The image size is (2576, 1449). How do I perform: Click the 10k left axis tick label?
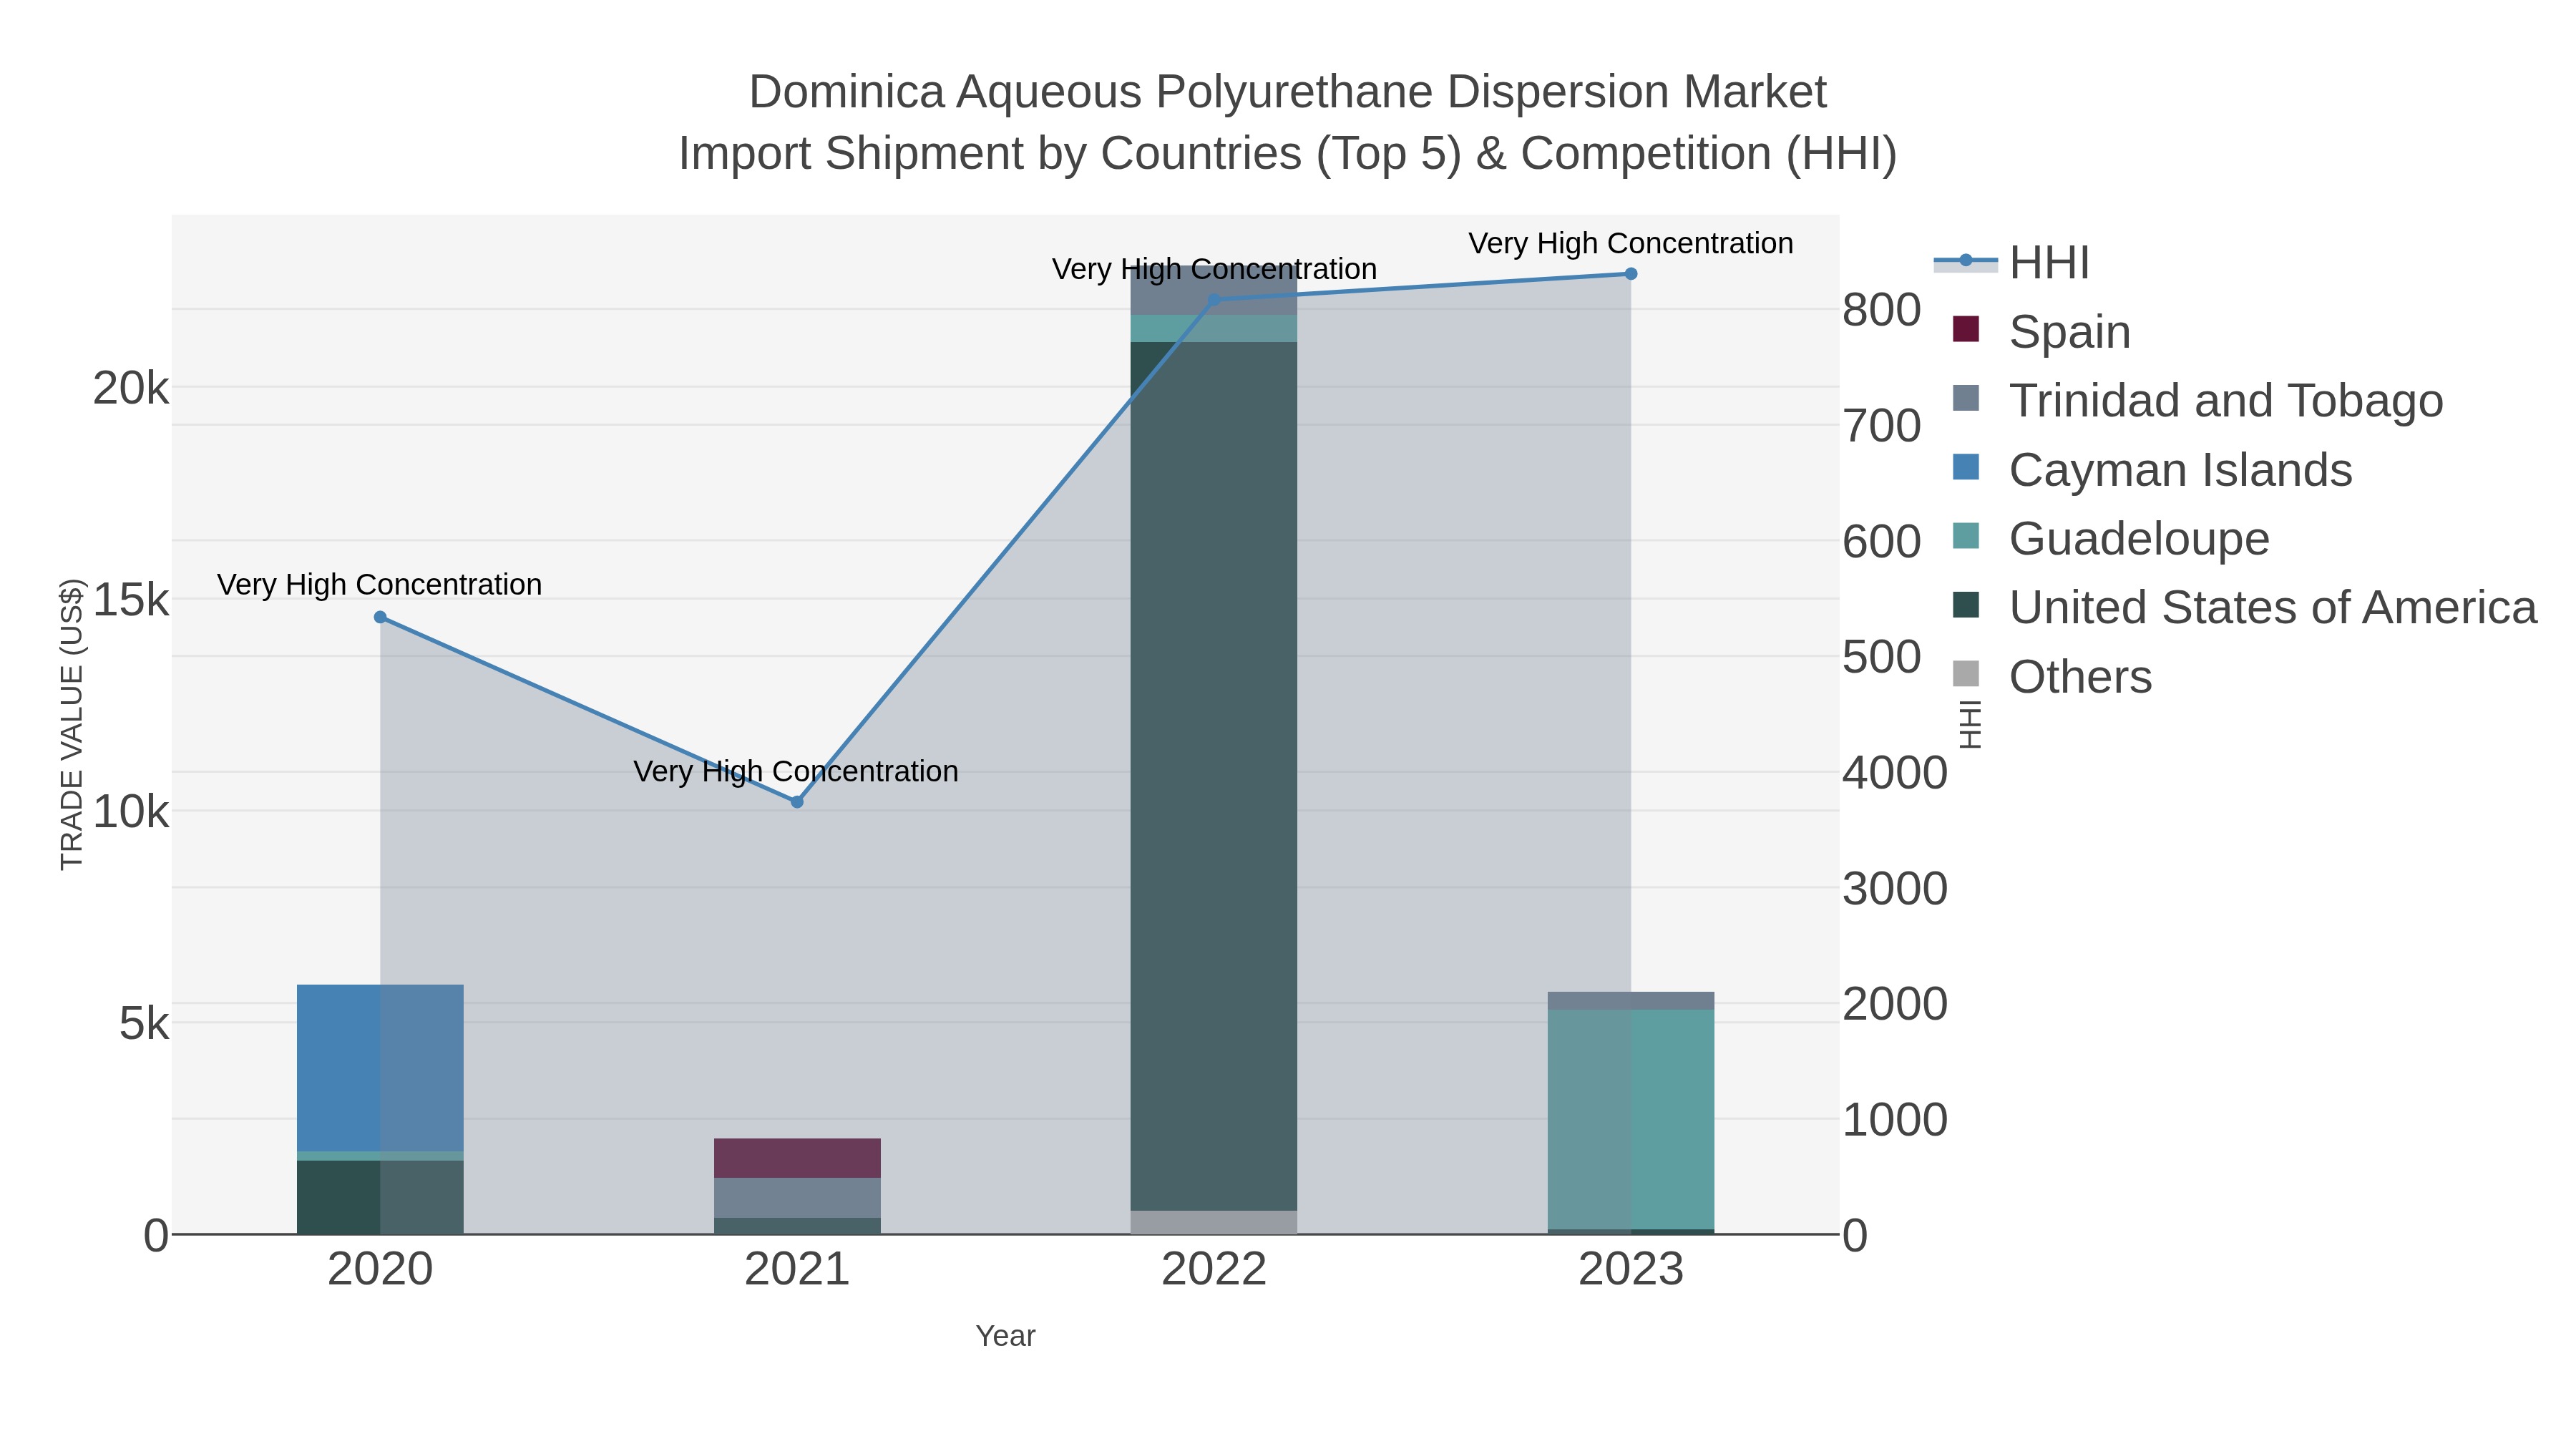131,812
